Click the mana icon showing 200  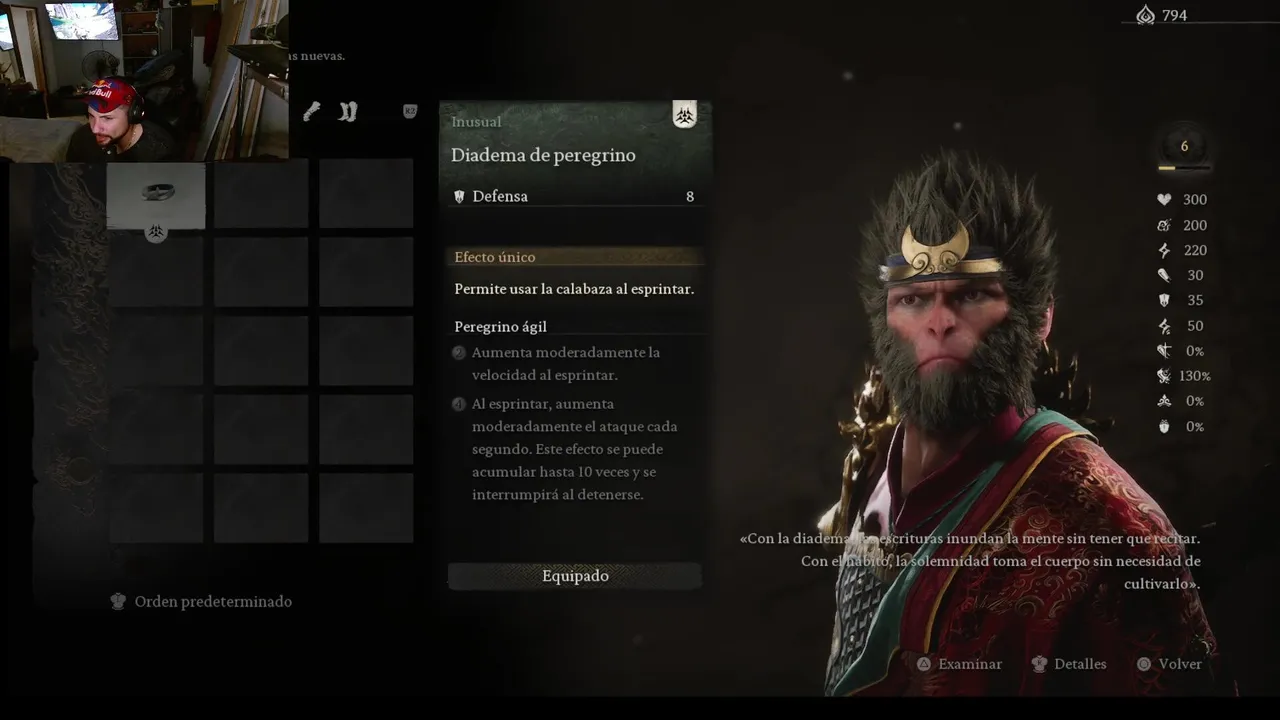click(x=1164, y=225)
